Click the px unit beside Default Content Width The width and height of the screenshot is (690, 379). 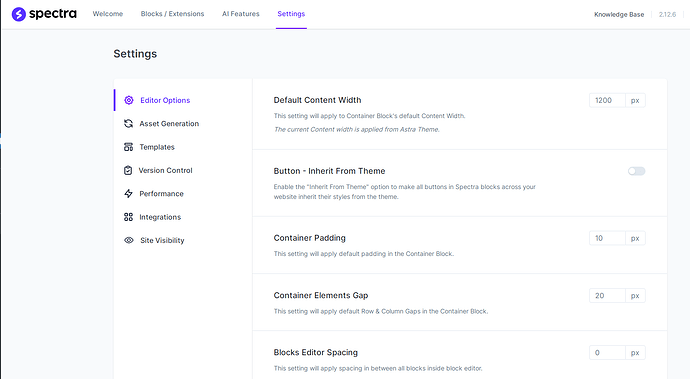click(x=635, y=100)
